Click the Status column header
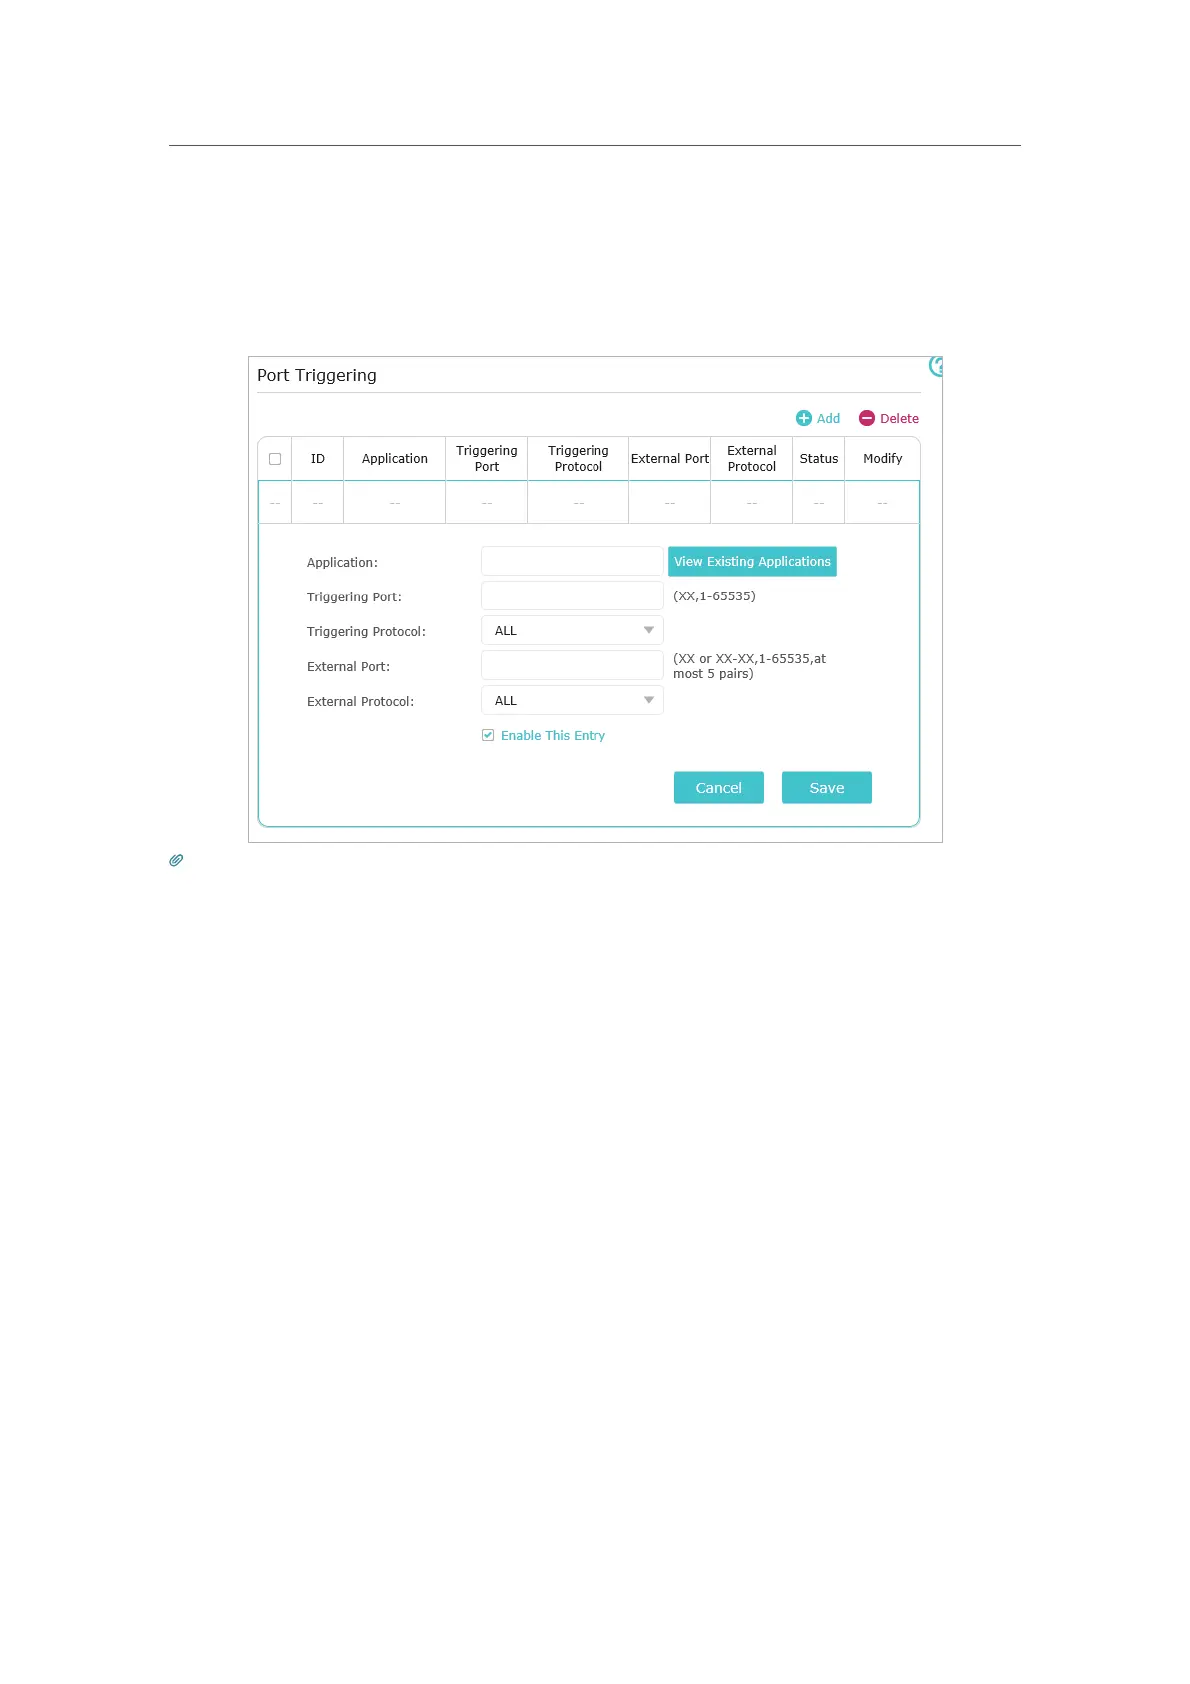 [x=819, y=459]
